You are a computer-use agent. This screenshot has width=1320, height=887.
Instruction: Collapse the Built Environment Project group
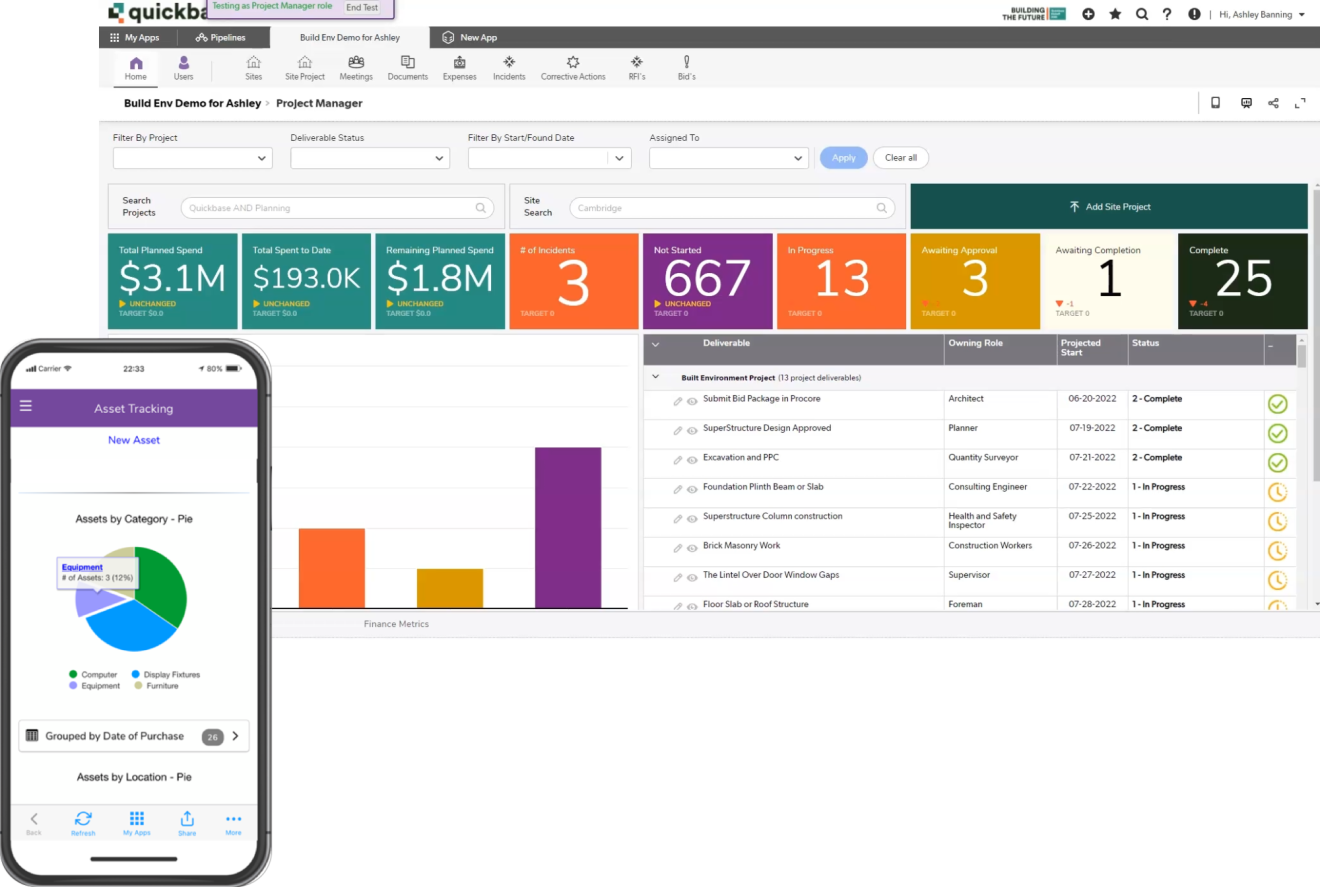(x=656, y=377)
